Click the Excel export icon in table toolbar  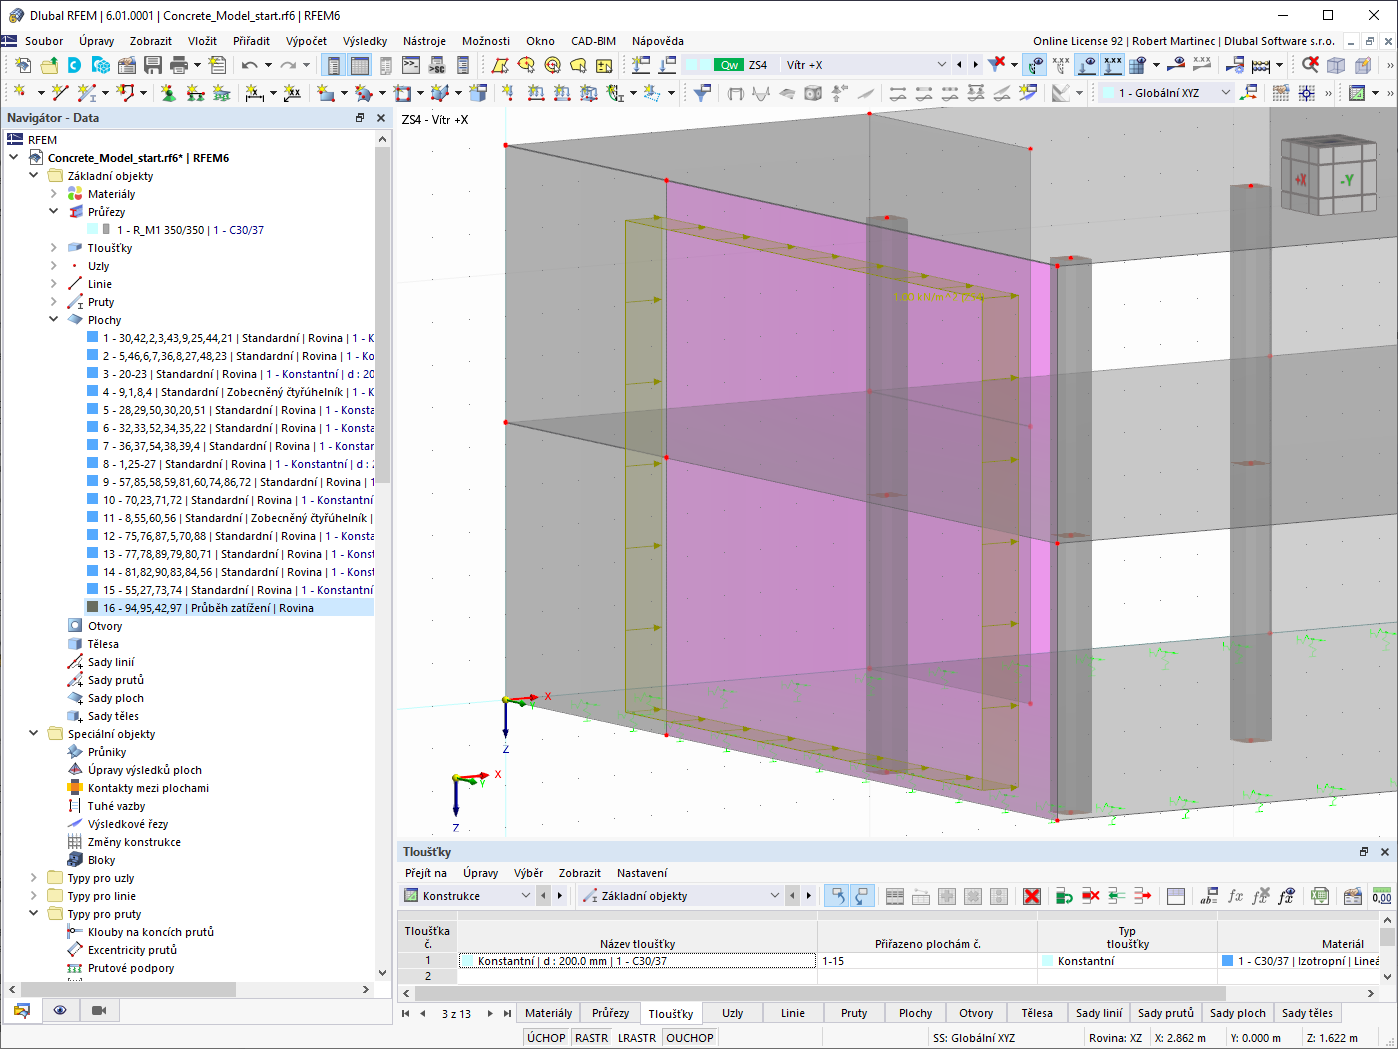coord(1320,896)
